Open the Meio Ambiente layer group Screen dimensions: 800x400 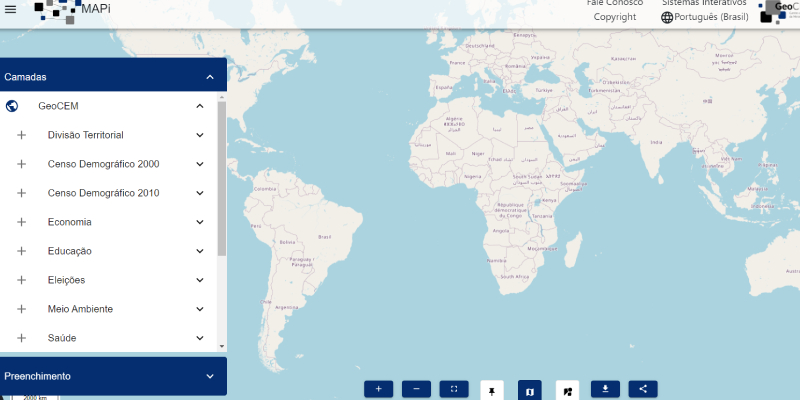click(80, 309)
